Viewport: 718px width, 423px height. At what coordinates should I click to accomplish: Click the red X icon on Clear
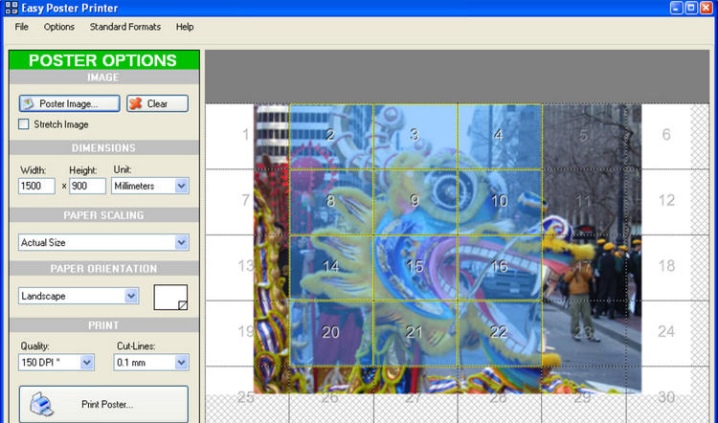[136, 103]
